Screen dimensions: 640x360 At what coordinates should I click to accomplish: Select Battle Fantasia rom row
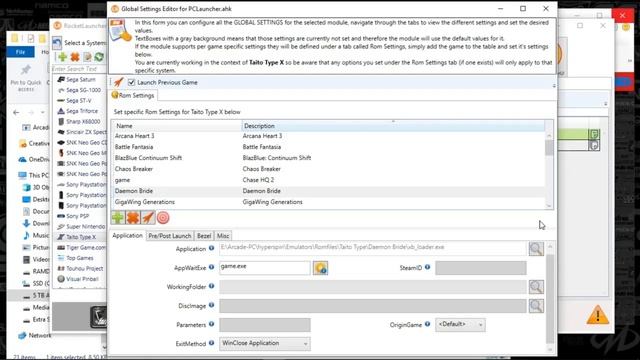pyautogui.click(x=329, y=147)
